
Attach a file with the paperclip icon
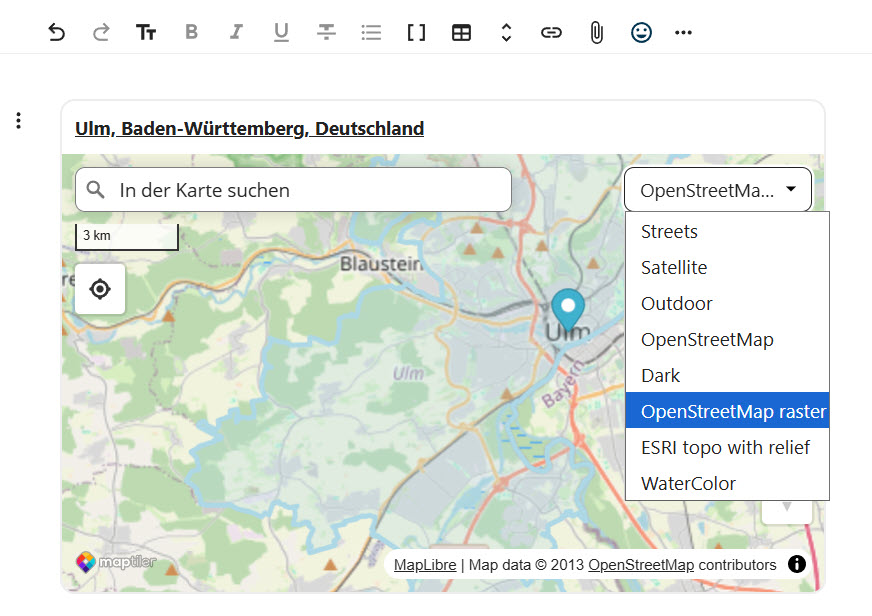click(x=596, y=32)
